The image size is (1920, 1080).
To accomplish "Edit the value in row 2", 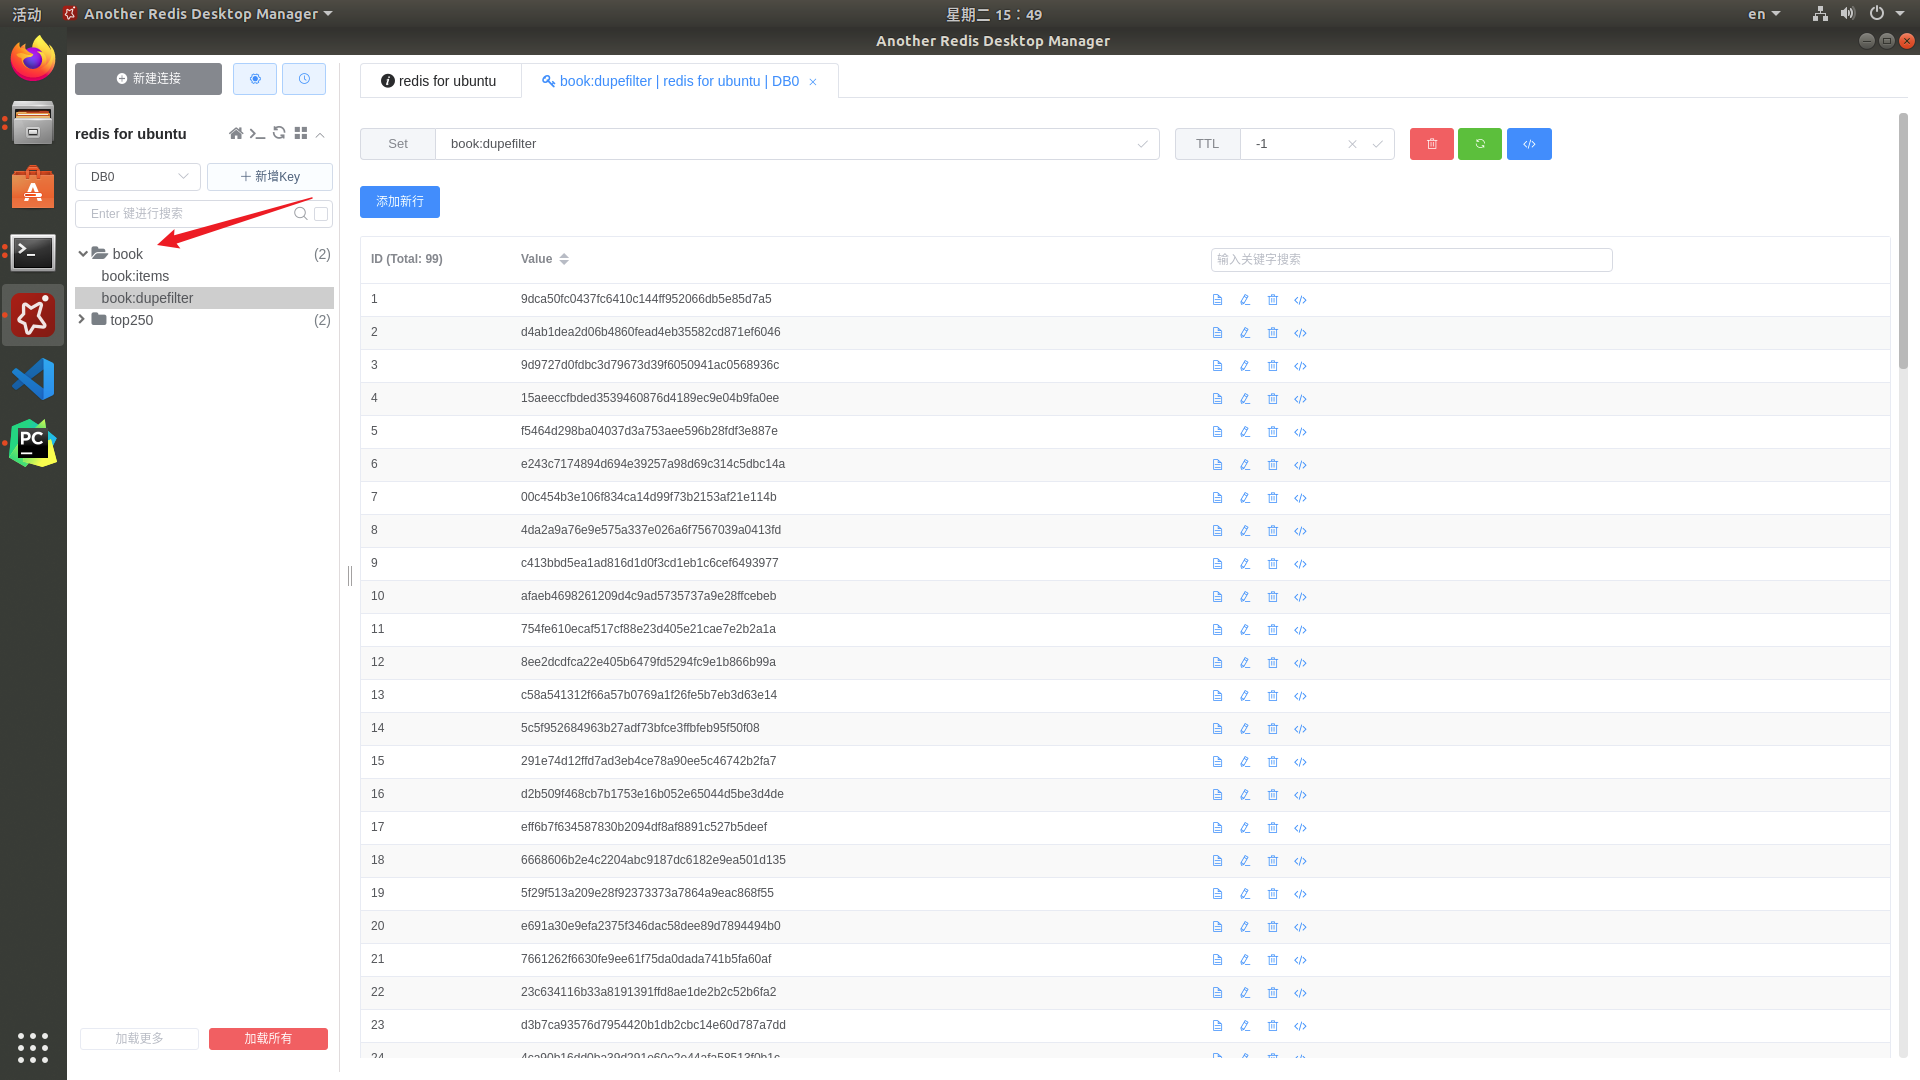I will [x=1245, y=333].
